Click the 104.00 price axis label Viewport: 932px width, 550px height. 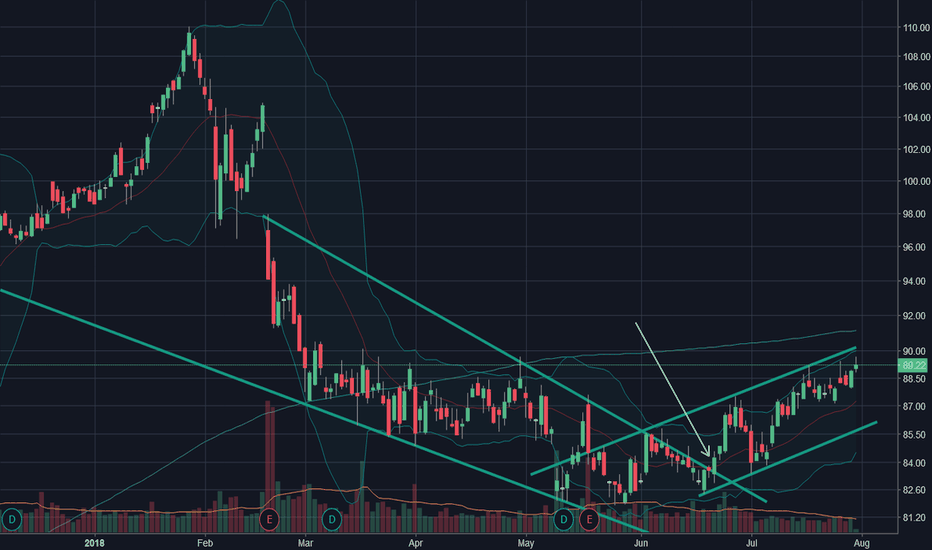(916, 118)
